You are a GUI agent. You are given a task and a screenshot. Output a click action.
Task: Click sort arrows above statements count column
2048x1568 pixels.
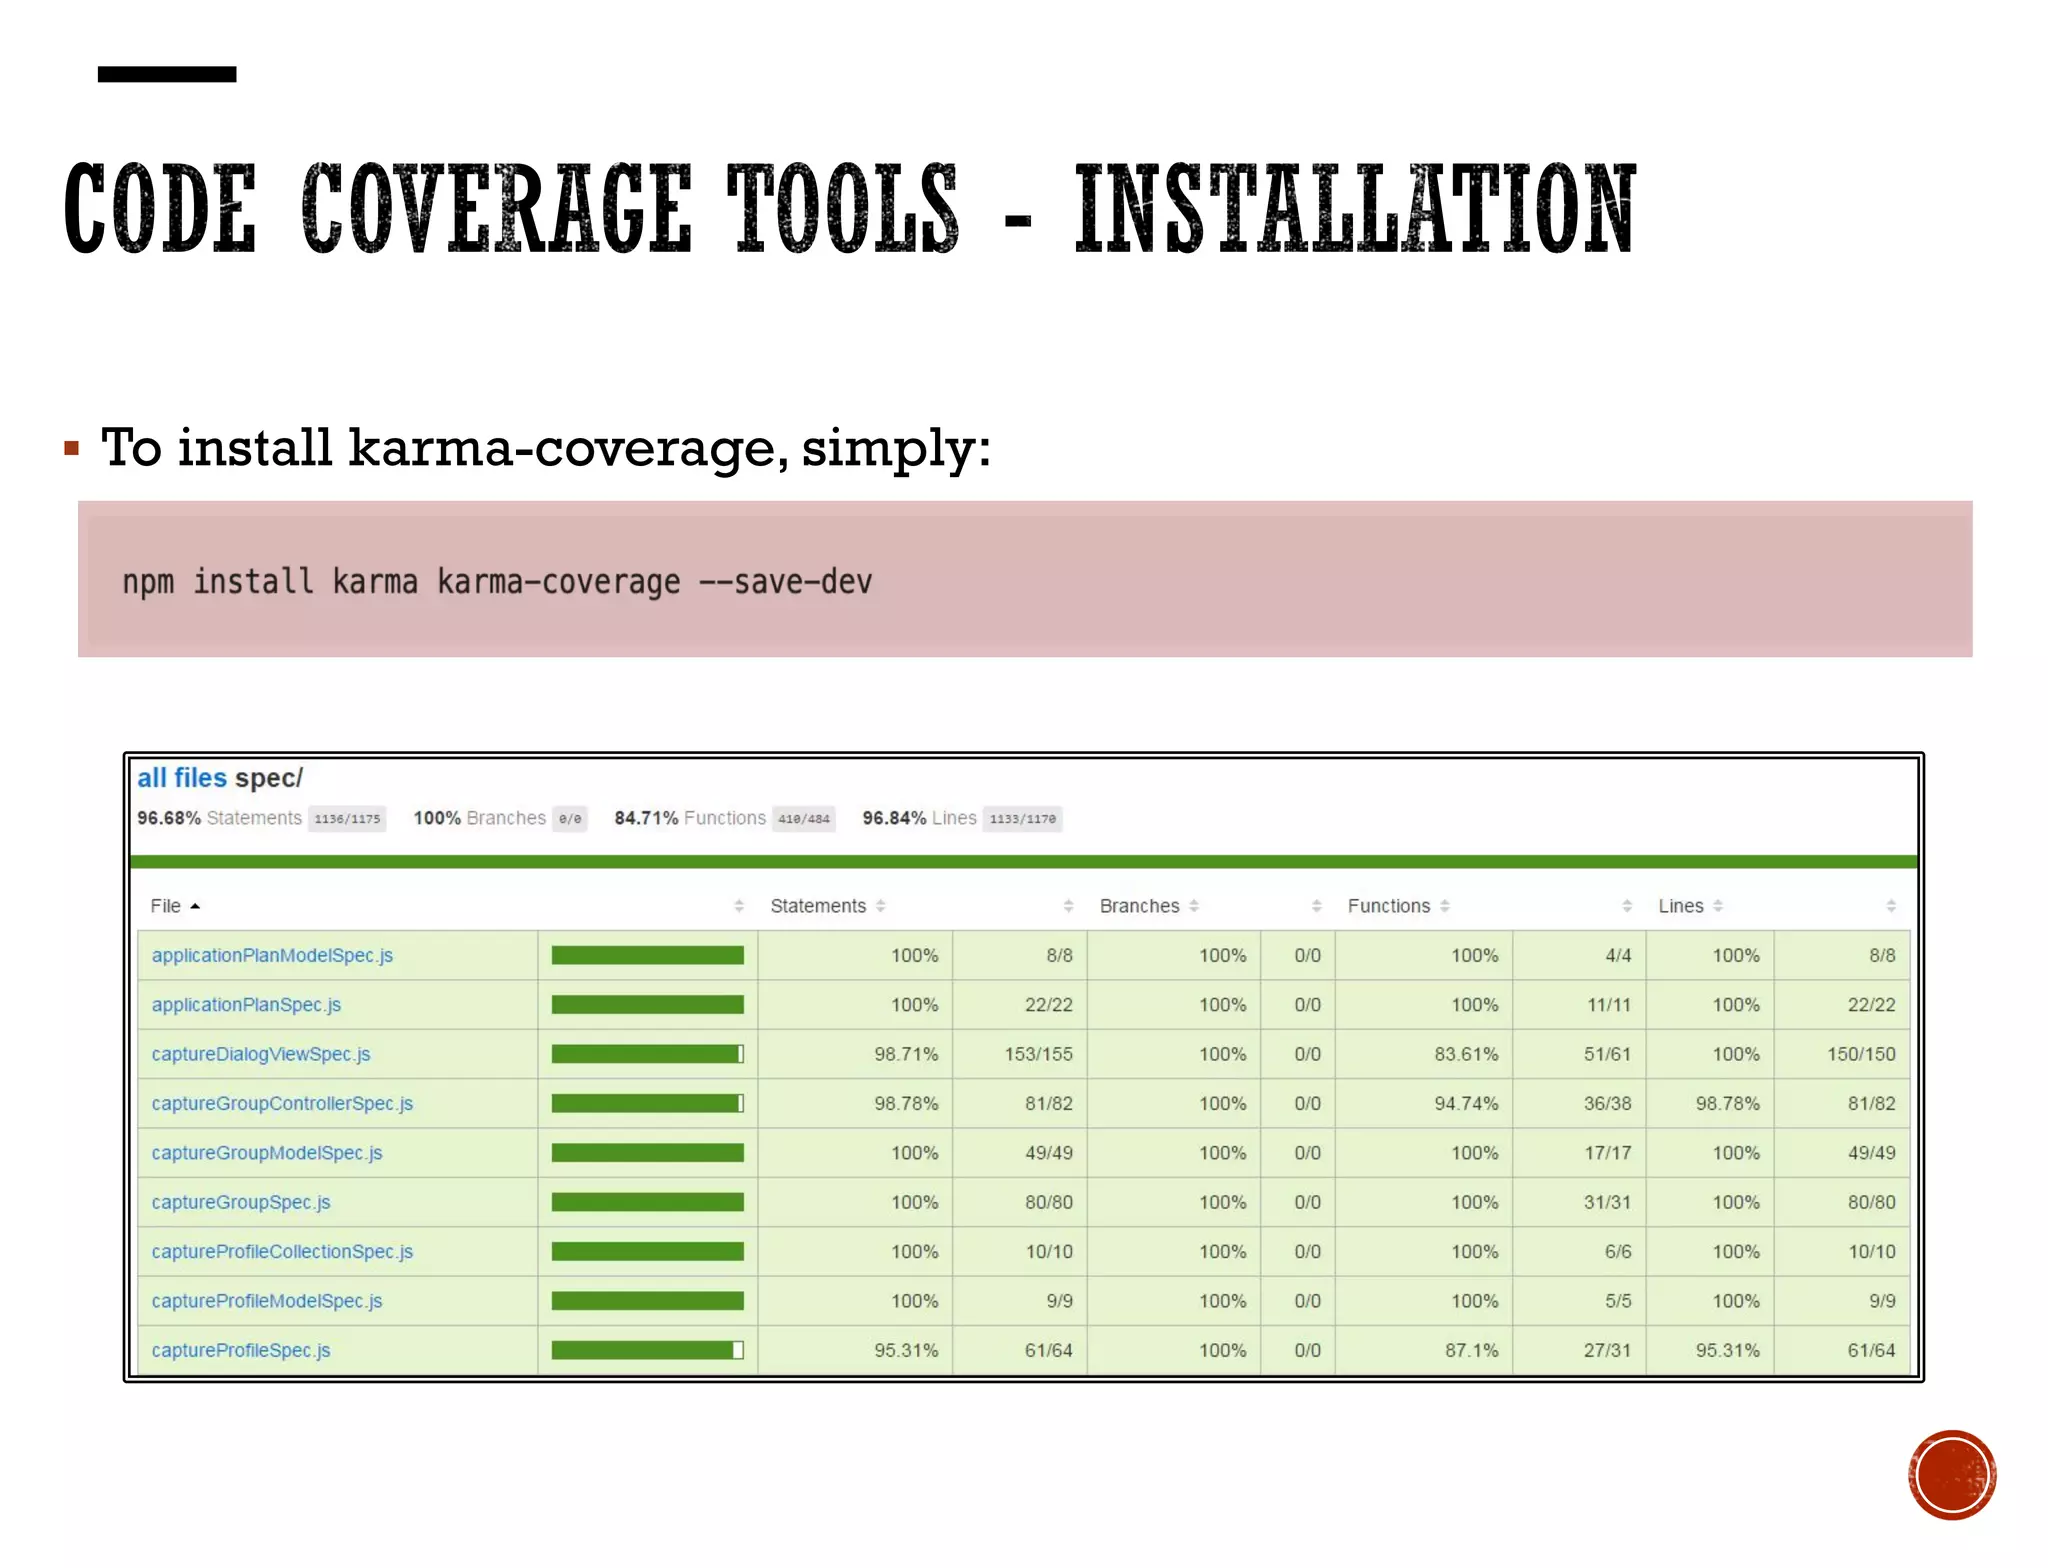pyautogui.click(x=1069, y=906)
